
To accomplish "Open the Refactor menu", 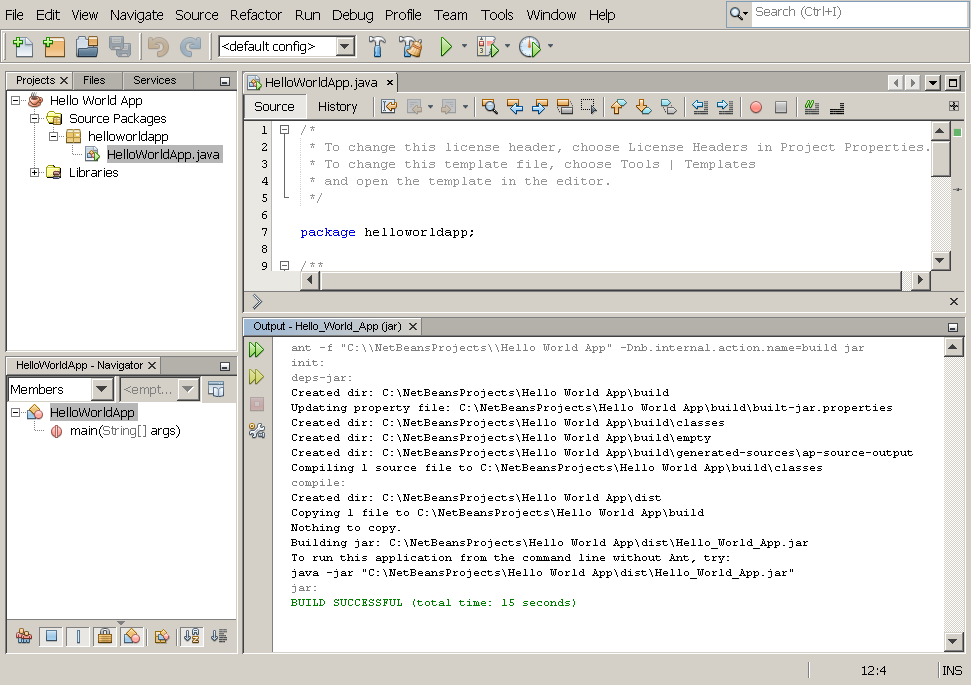I will [255, 14].
